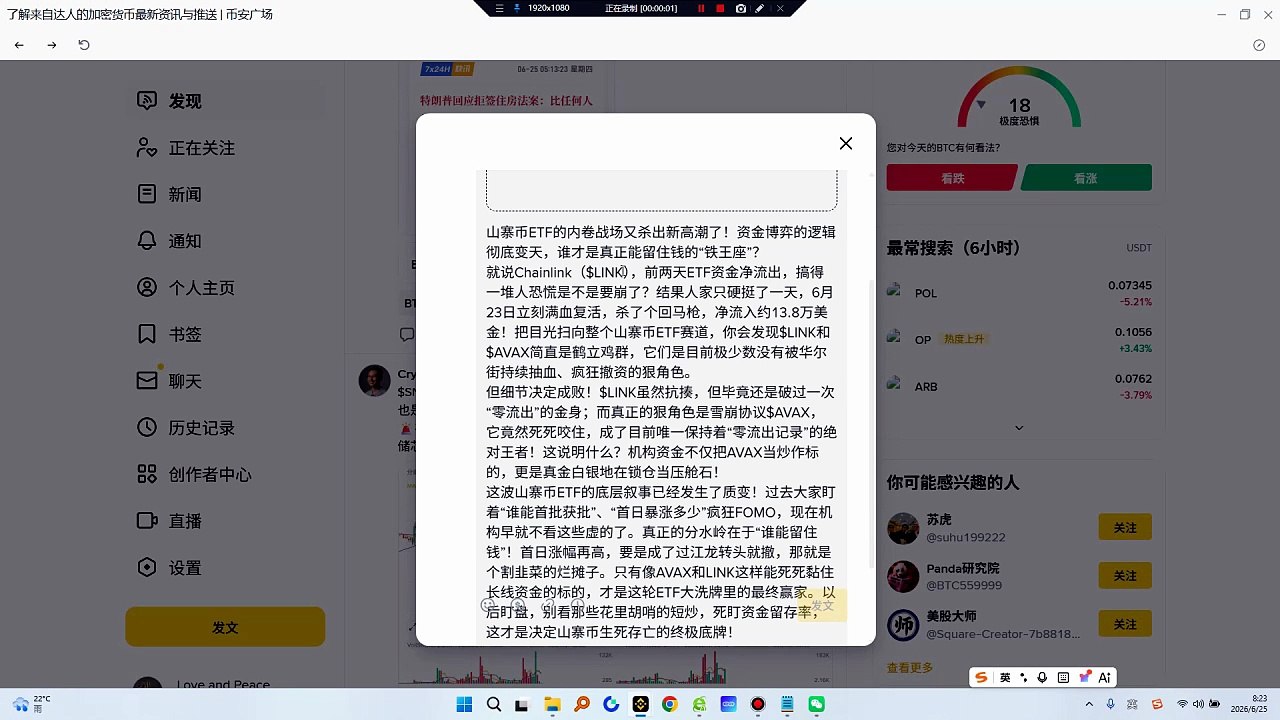Click the popup's vertical scrollbar
Viewport: 1280px width, 720px height.
(871, 423)
